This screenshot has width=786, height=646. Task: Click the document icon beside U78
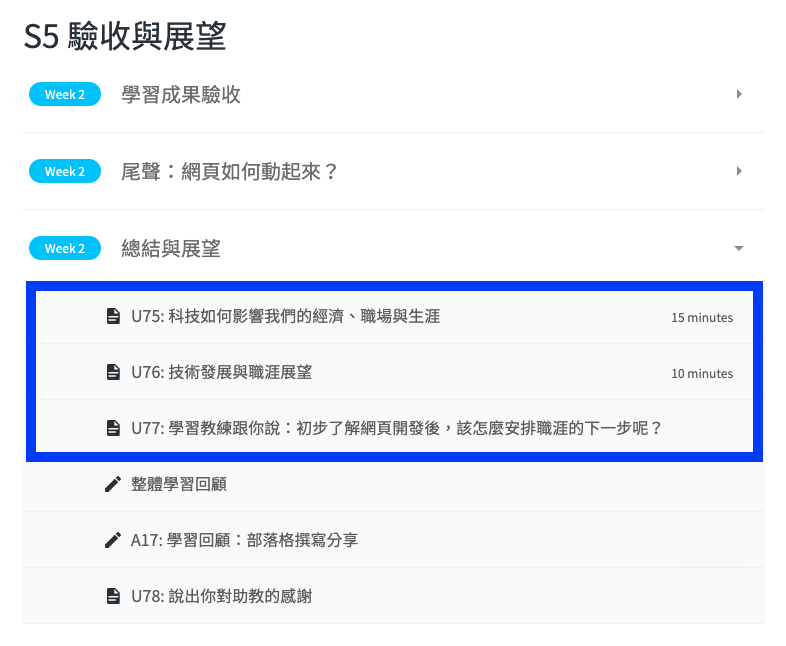(x=113, y=596)
